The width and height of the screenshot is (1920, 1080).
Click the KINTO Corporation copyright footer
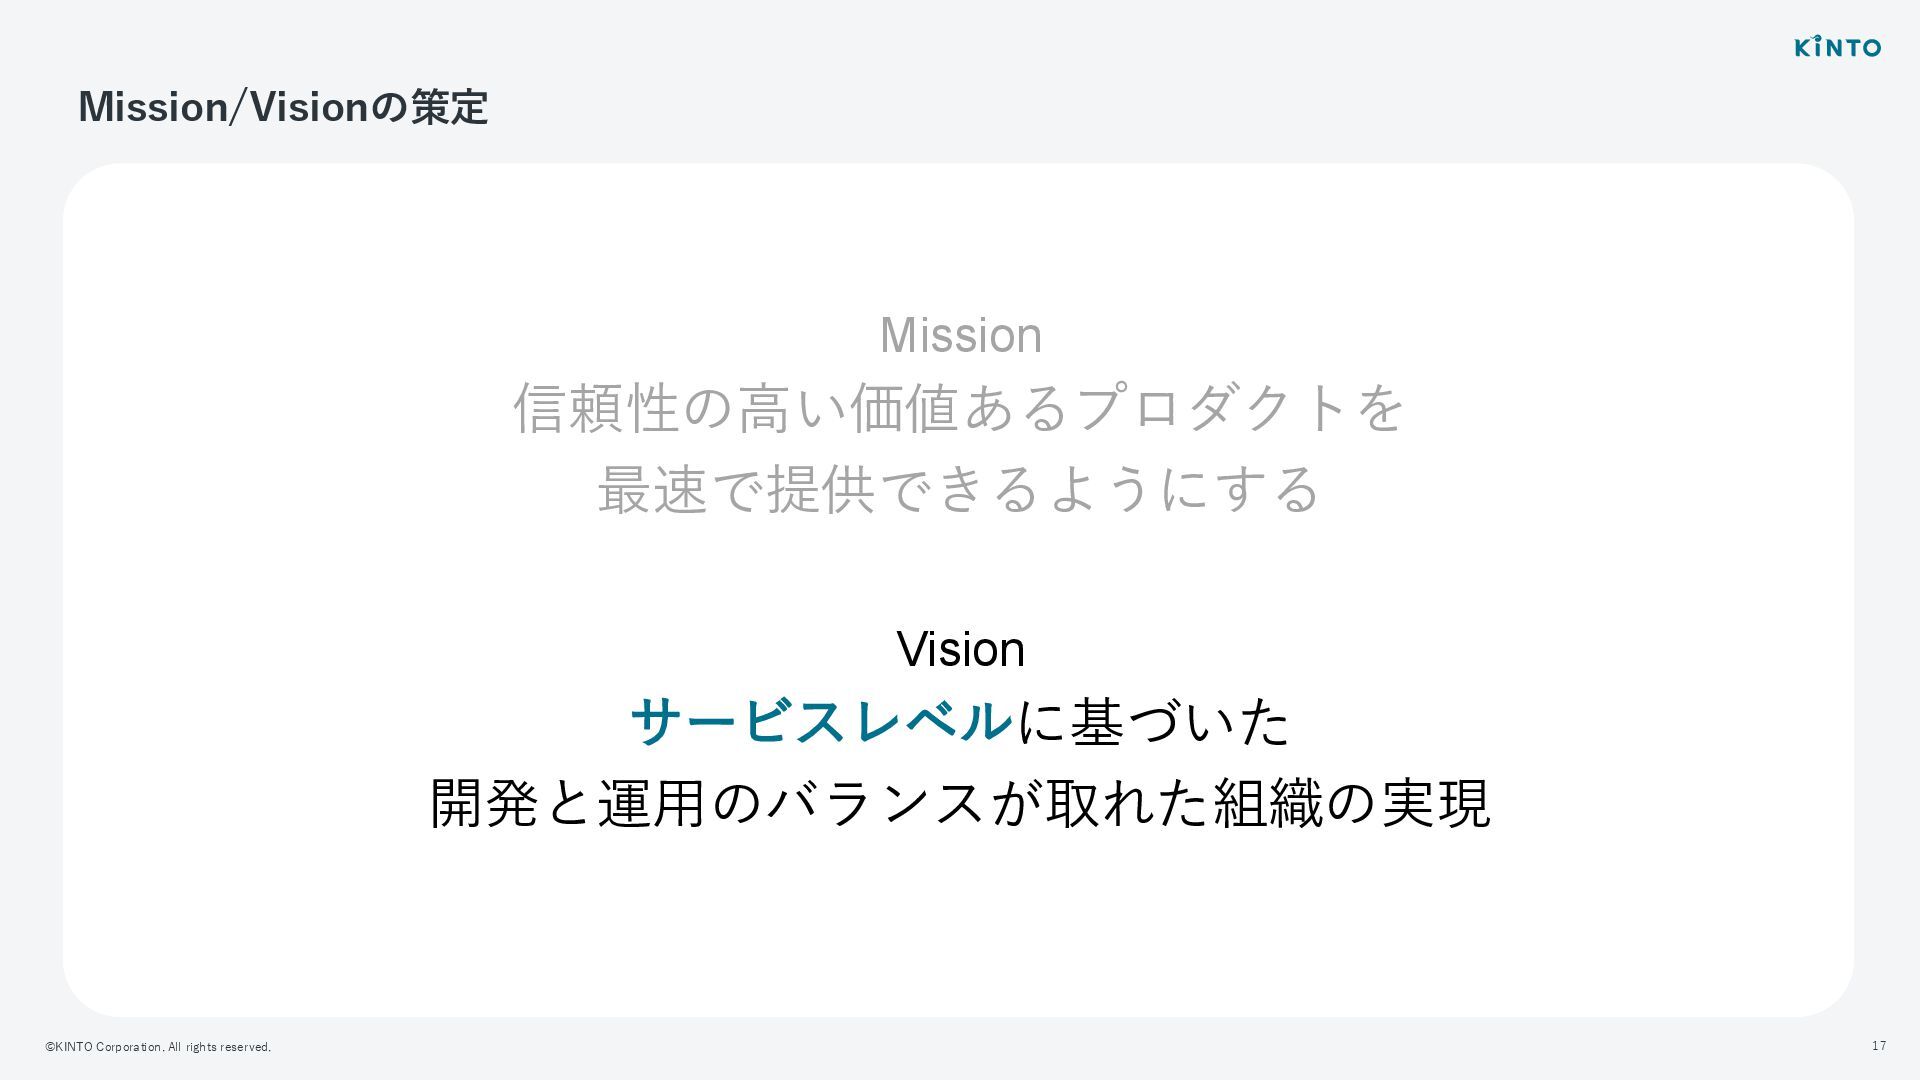[158, 1047]
